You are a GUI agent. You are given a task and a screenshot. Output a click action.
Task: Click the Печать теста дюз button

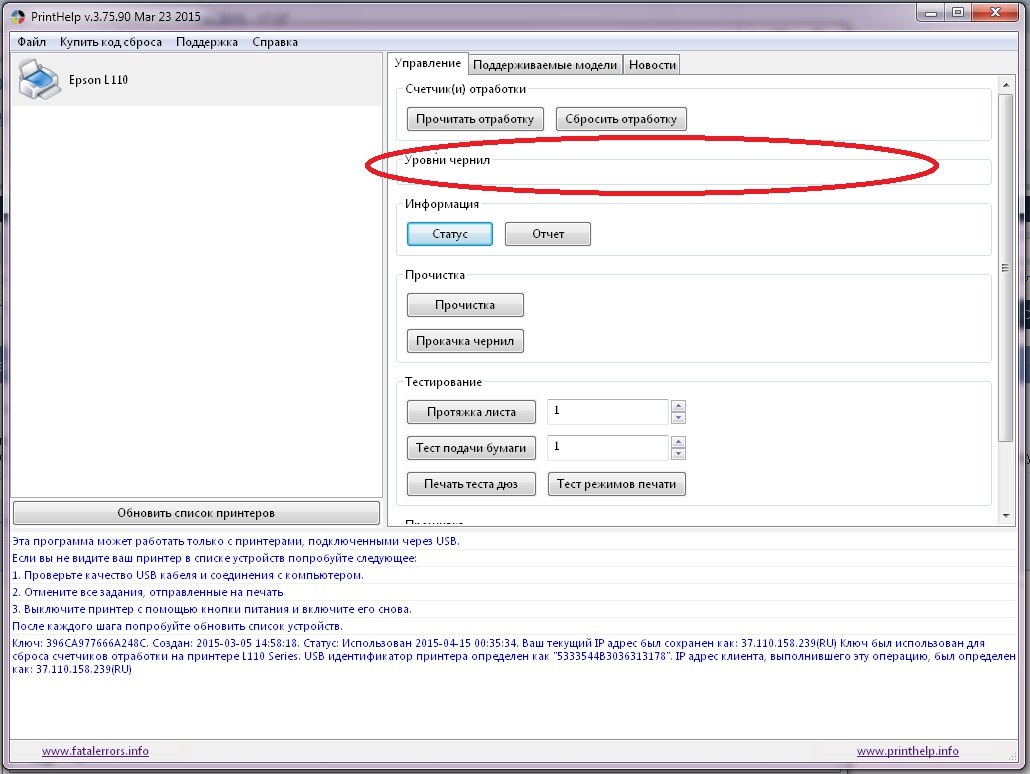pos(471,484)
